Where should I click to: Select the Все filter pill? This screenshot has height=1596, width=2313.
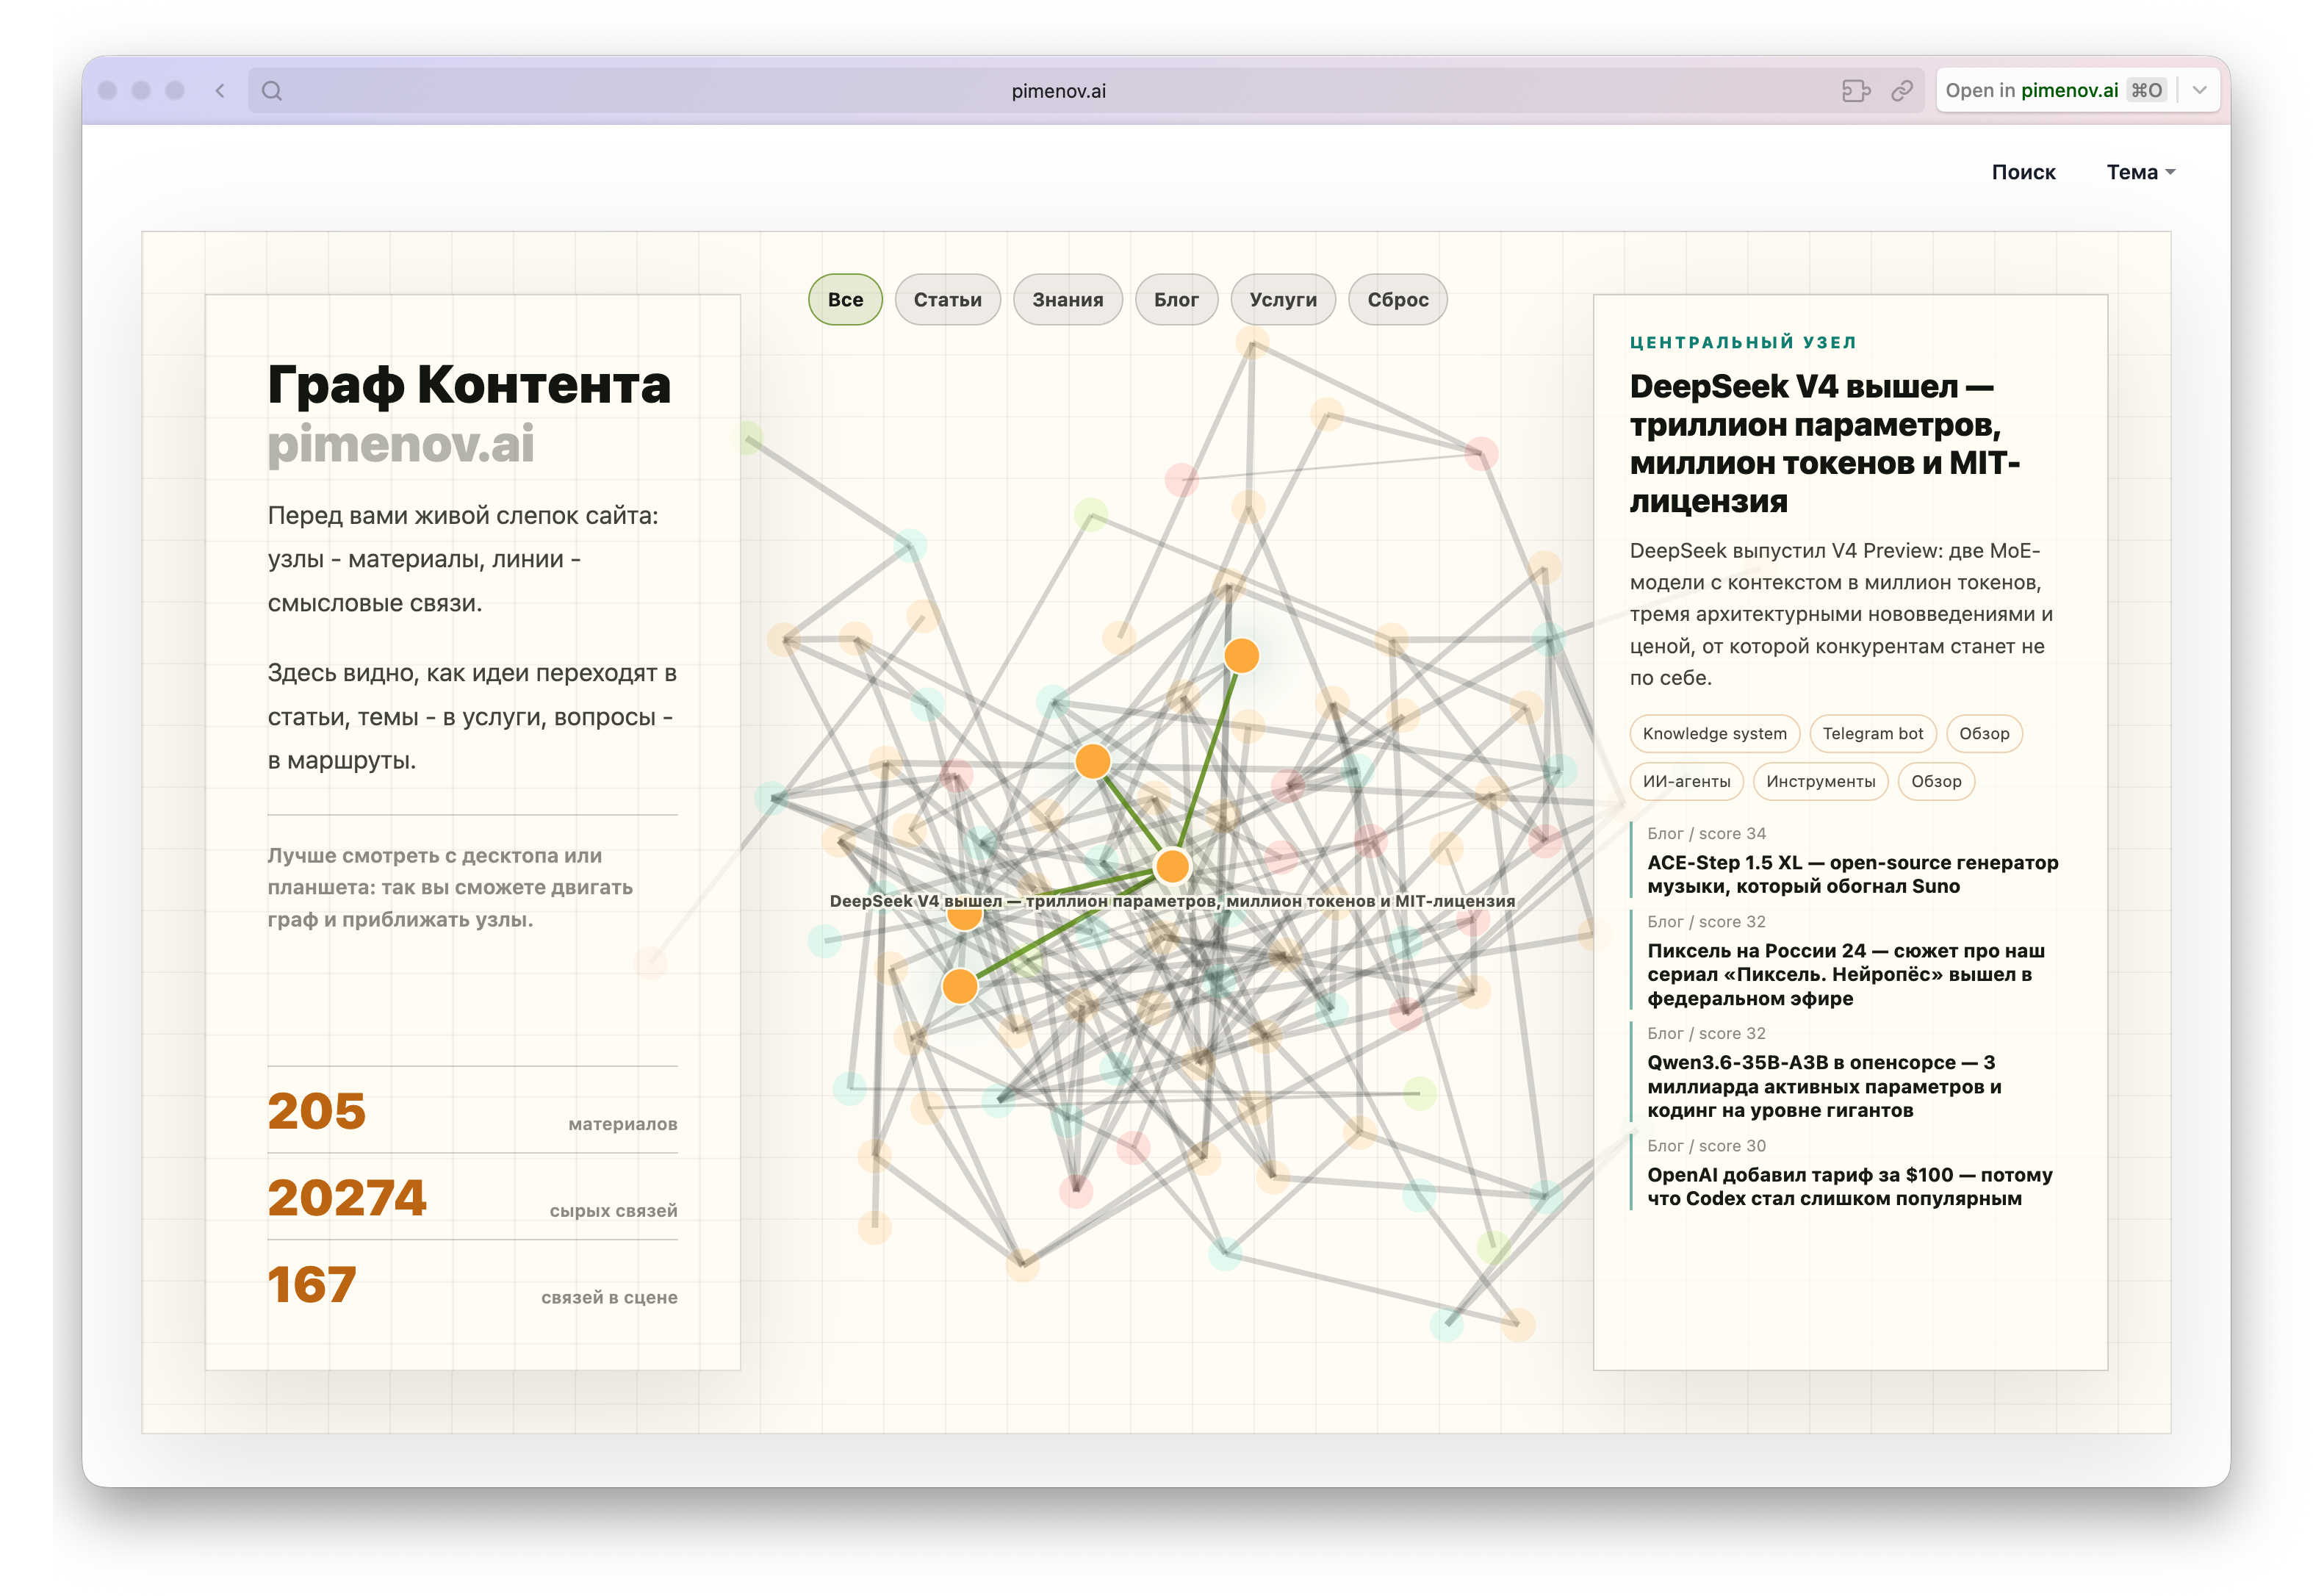tap(845, 300)
